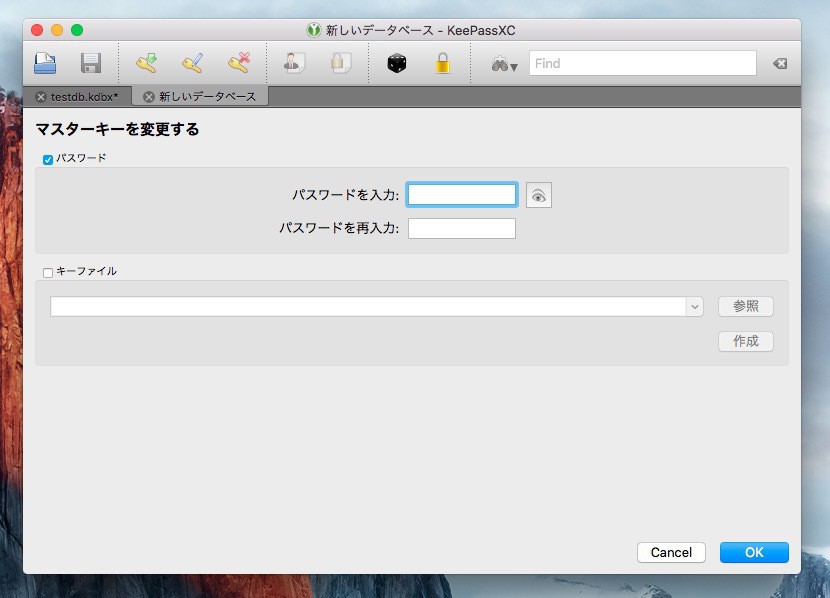
Task: Click the green zoom window button
Action: pyautogui.click(x=77, y=30)
